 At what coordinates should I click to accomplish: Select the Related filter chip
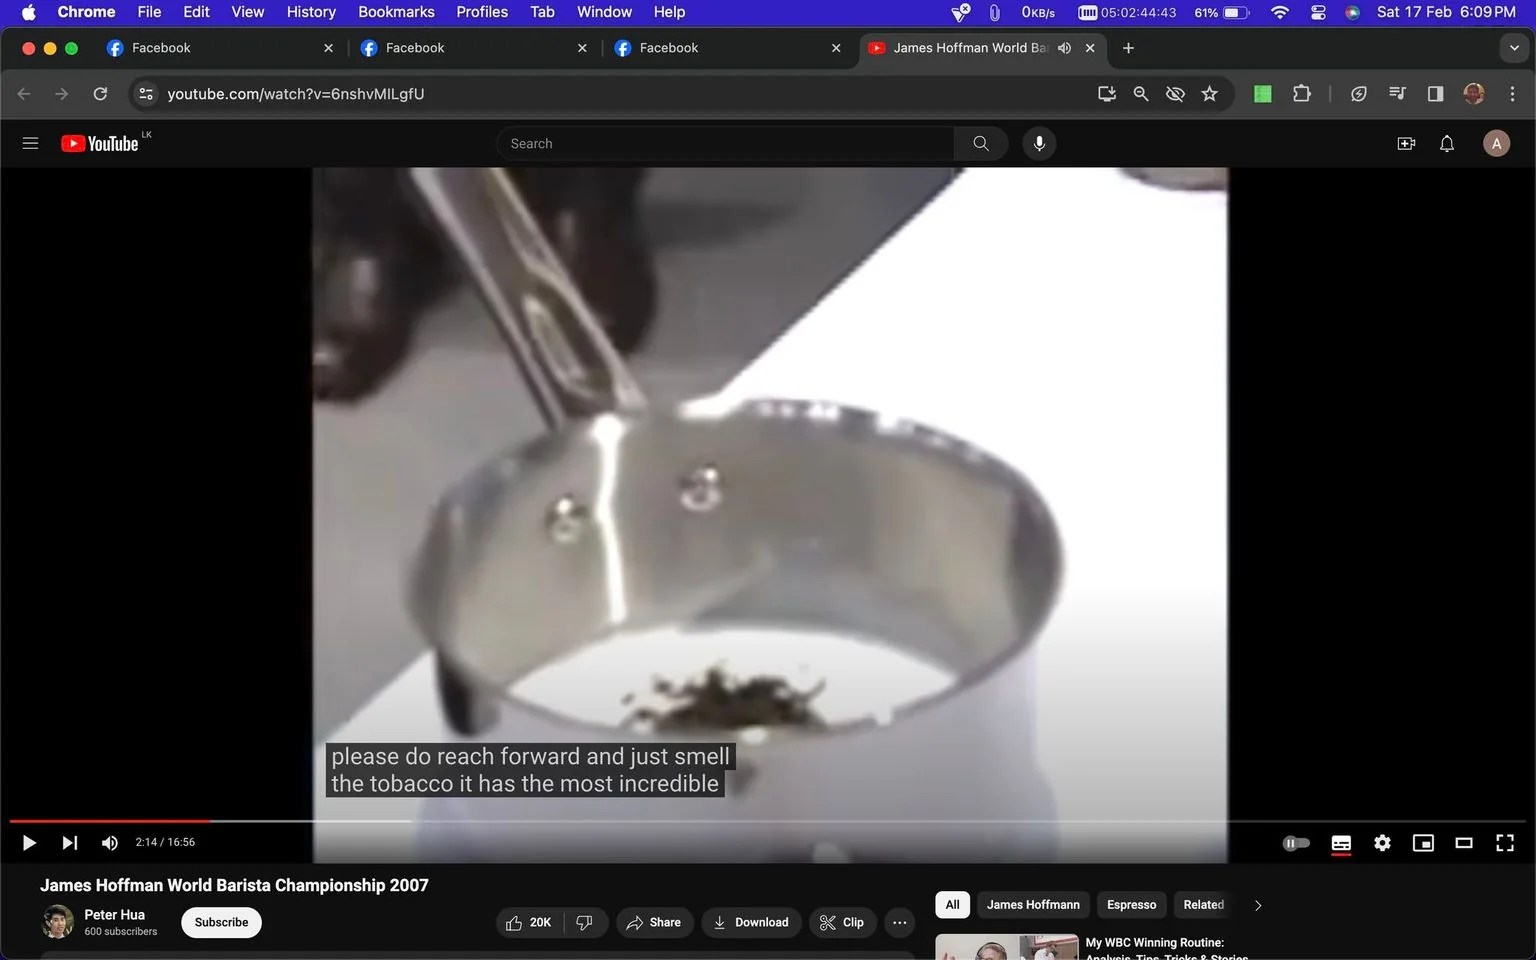[x=1203, y=904]
